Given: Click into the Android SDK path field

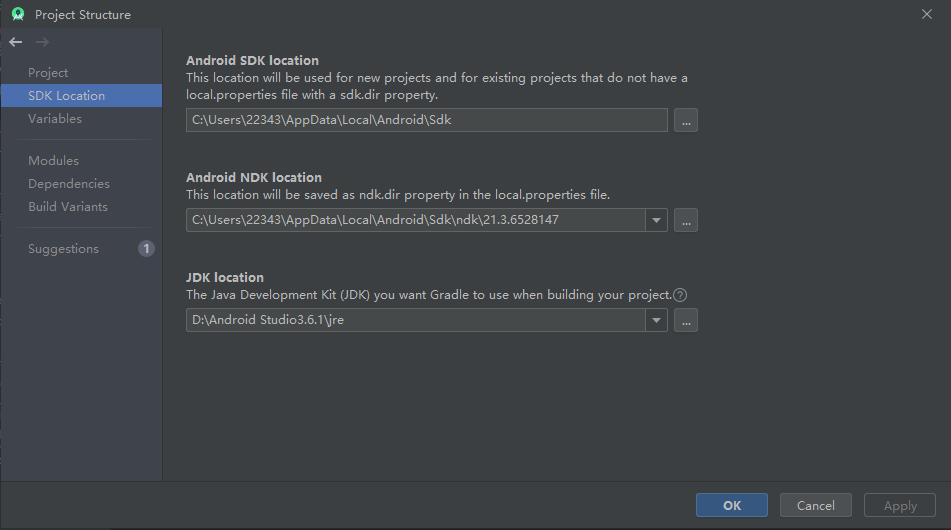Looking at the screenshot, I should [426, 120].
